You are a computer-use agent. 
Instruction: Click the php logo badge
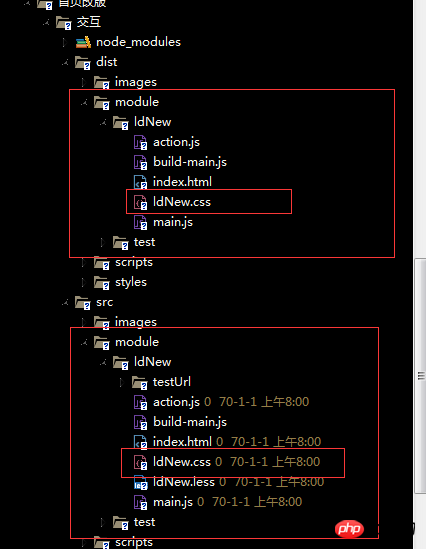pos(349,529)
